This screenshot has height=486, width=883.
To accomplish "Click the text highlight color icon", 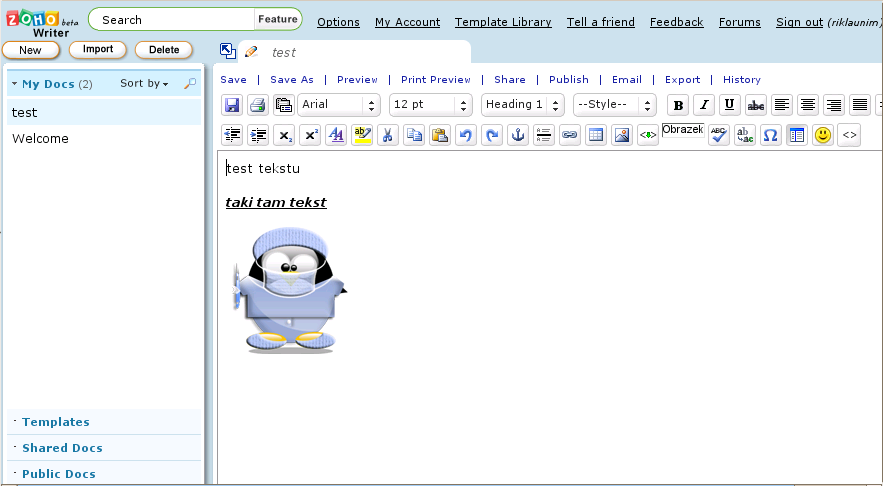I will coord(362,135).
